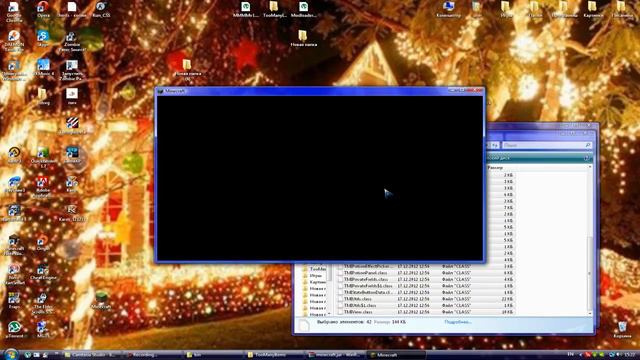The height and width of the screenshot is (360, 640).
Task: Select the TooManyI... folder on desktop
Action: pyautogui.click(x=274, y=10)
